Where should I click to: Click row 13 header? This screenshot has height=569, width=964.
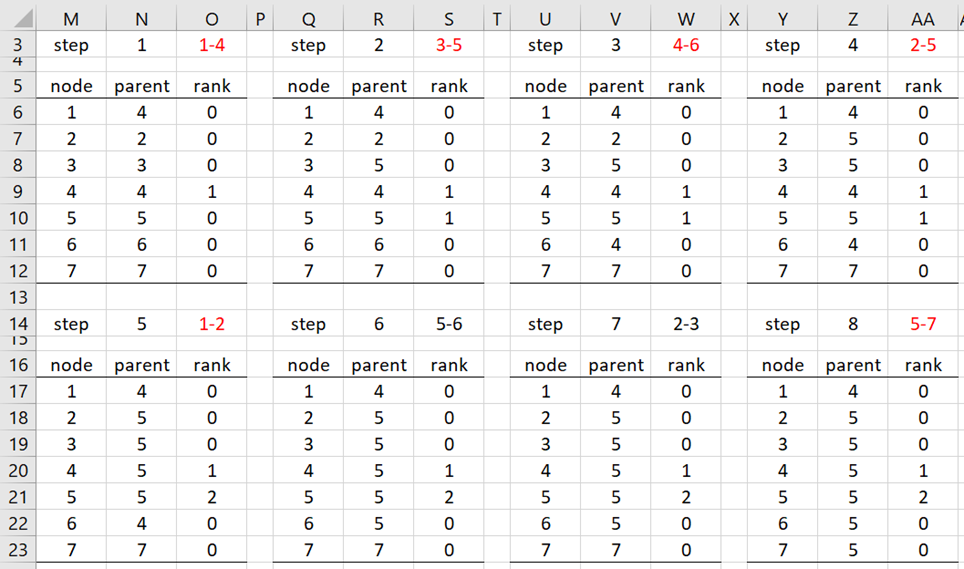click(18, 297)
